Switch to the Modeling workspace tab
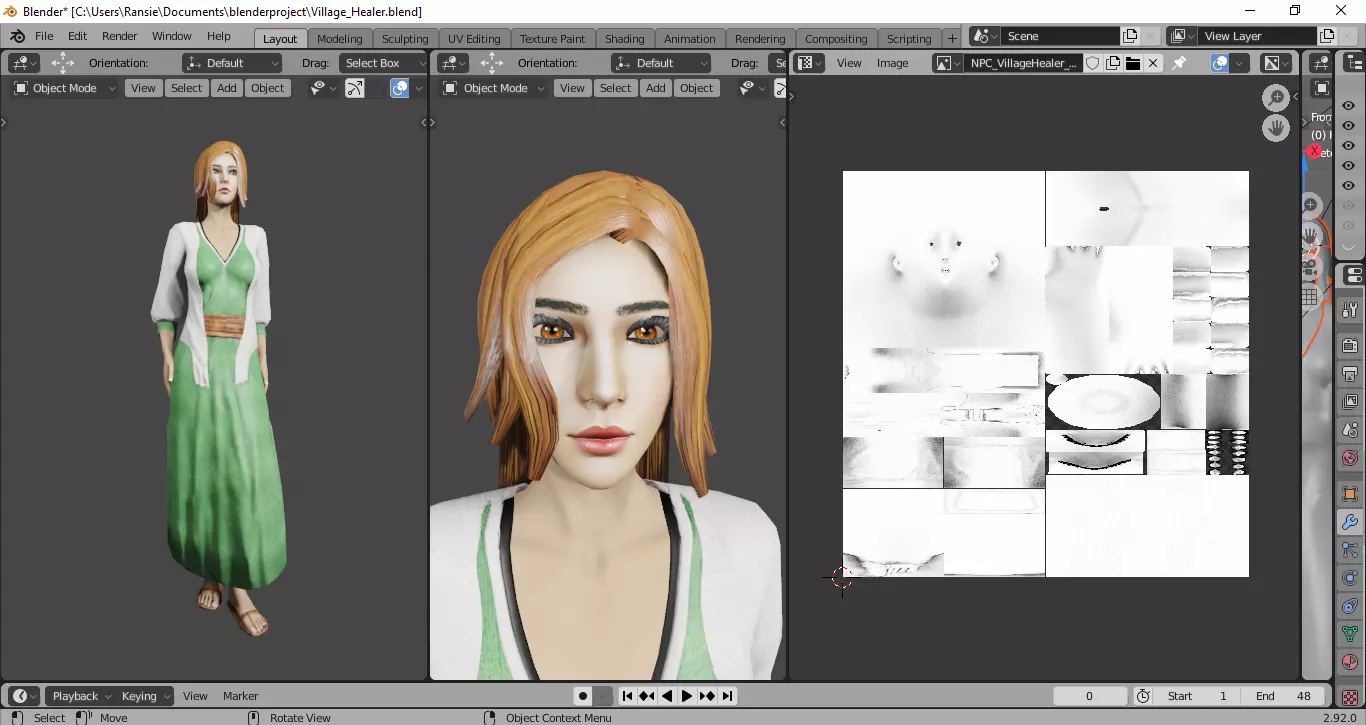The width and height of the screenshot is (1366, 725). tap(340, 39)
